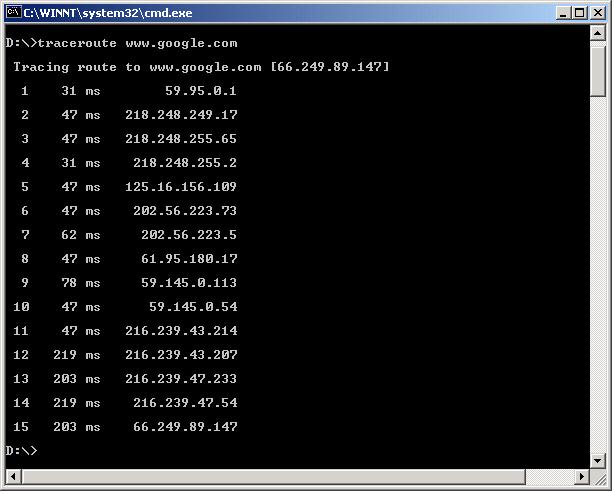Click the 62 ms latency on hop 7

point(81,235)
